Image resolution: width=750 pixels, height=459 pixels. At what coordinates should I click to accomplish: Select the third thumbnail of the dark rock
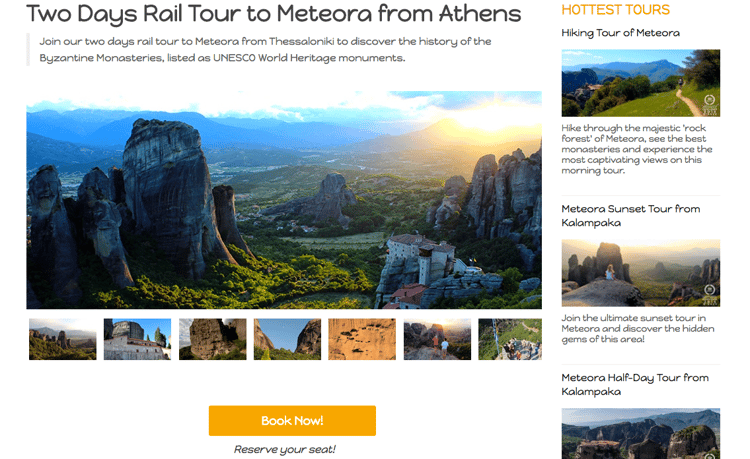(212, 339)
